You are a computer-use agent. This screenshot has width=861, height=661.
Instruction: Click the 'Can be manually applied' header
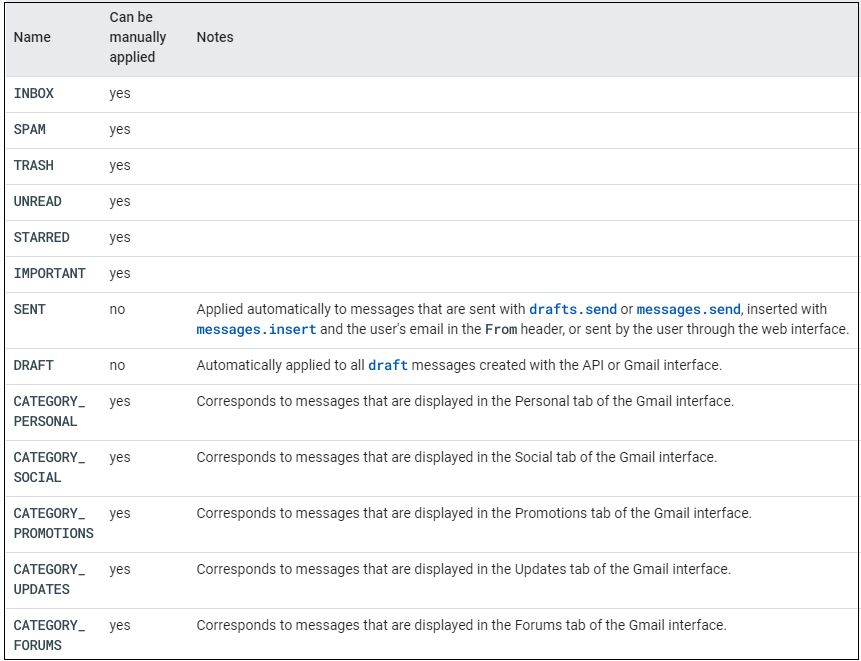point(137,38)
